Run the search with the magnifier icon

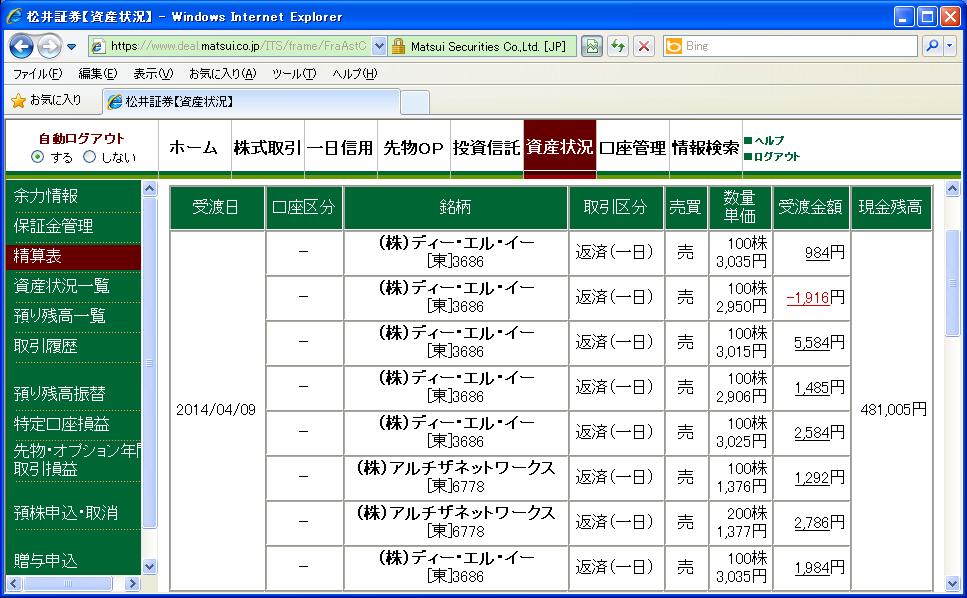932,46
